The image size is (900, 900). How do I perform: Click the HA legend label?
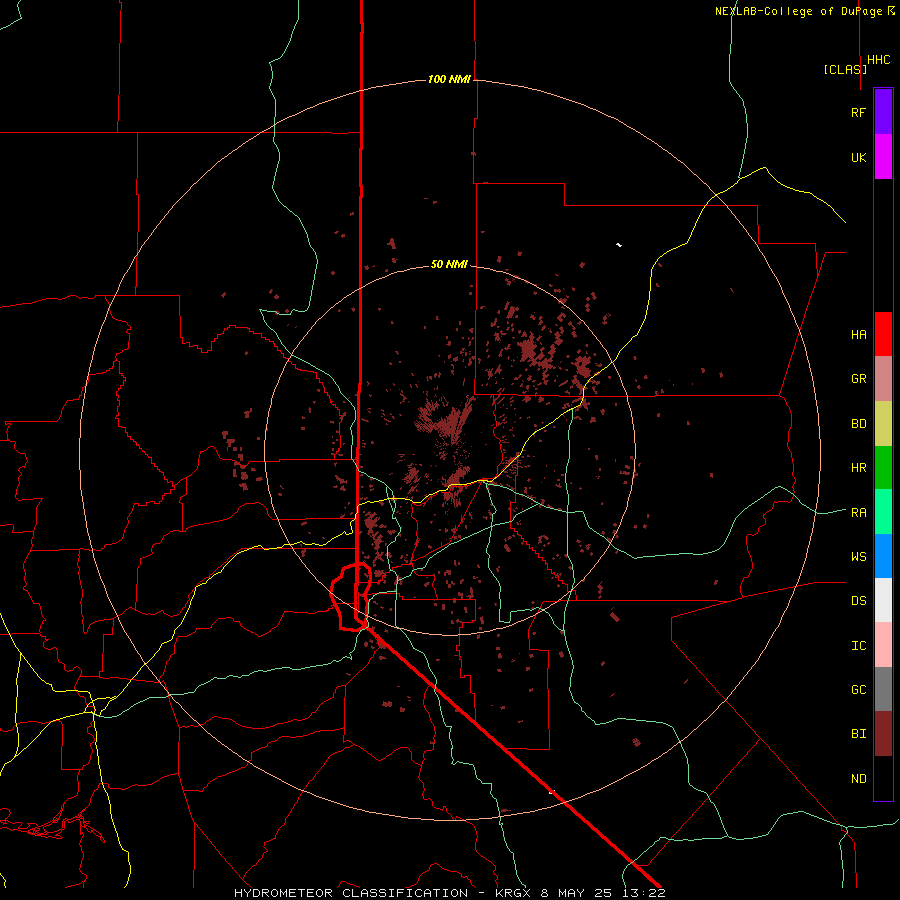(858, 335)
